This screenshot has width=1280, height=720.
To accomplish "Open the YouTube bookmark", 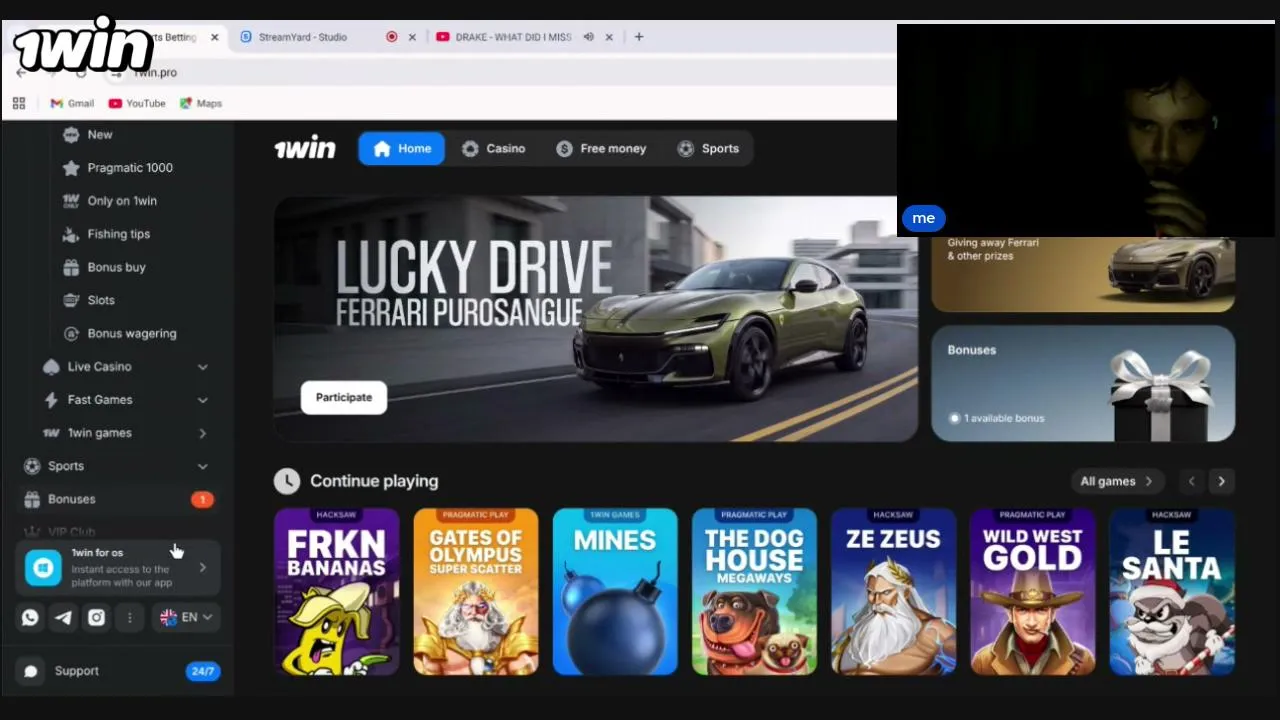I will click(x=137, y=103).
